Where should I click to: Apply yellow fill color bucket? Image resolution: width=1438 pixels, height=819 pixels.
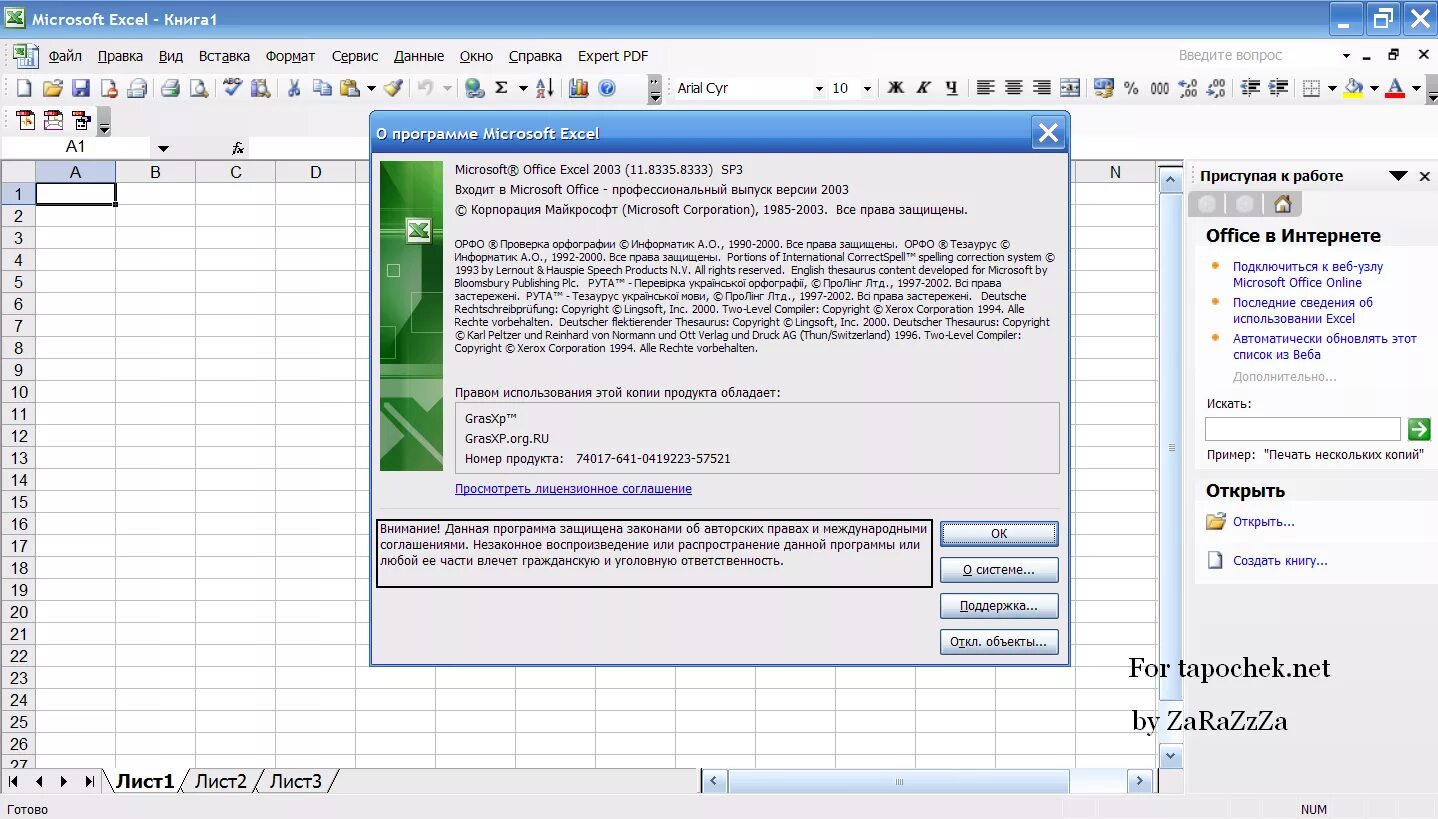click(x=1354, y=88)
